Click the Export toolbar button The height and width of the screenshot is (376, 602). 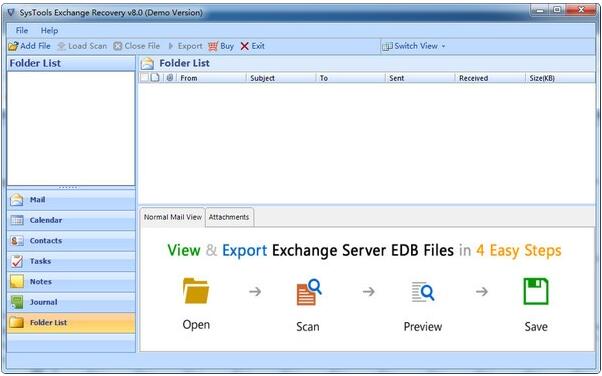(185, 46)
